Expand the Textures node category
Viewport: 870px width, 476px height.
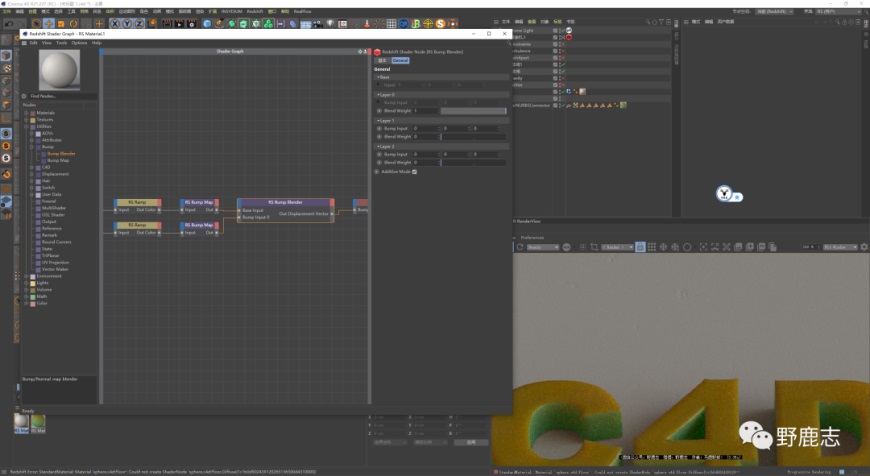(26, 119)
